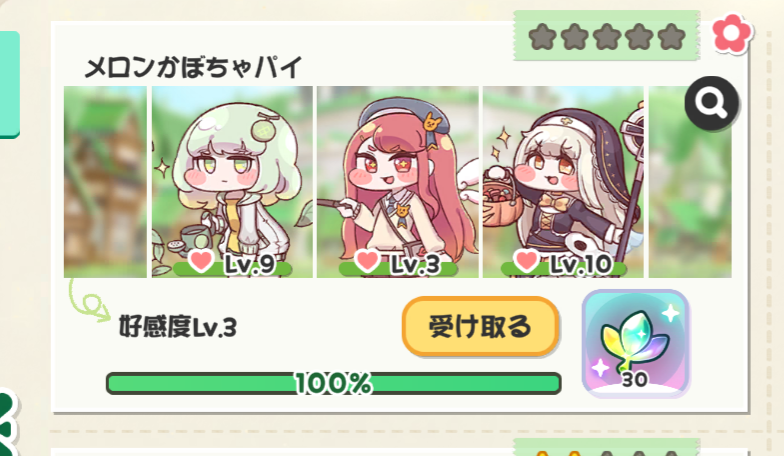Click the 100% affection progress bar
784x456 pixels.
coord(334,384)
